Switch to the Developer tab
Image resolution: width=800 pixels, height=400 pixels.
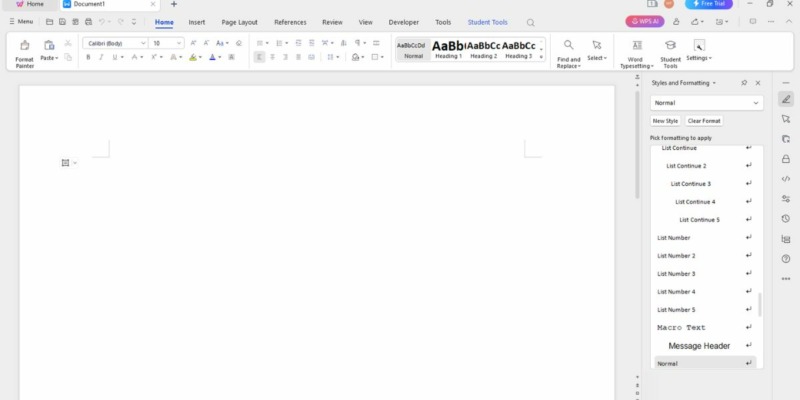tap(404, 22)
